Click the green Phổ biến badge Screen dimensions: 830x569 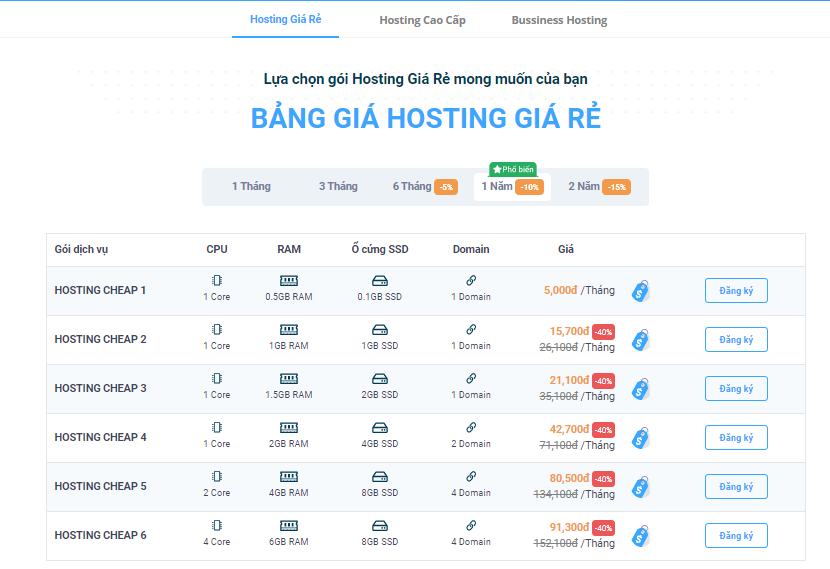pos(513,169)
